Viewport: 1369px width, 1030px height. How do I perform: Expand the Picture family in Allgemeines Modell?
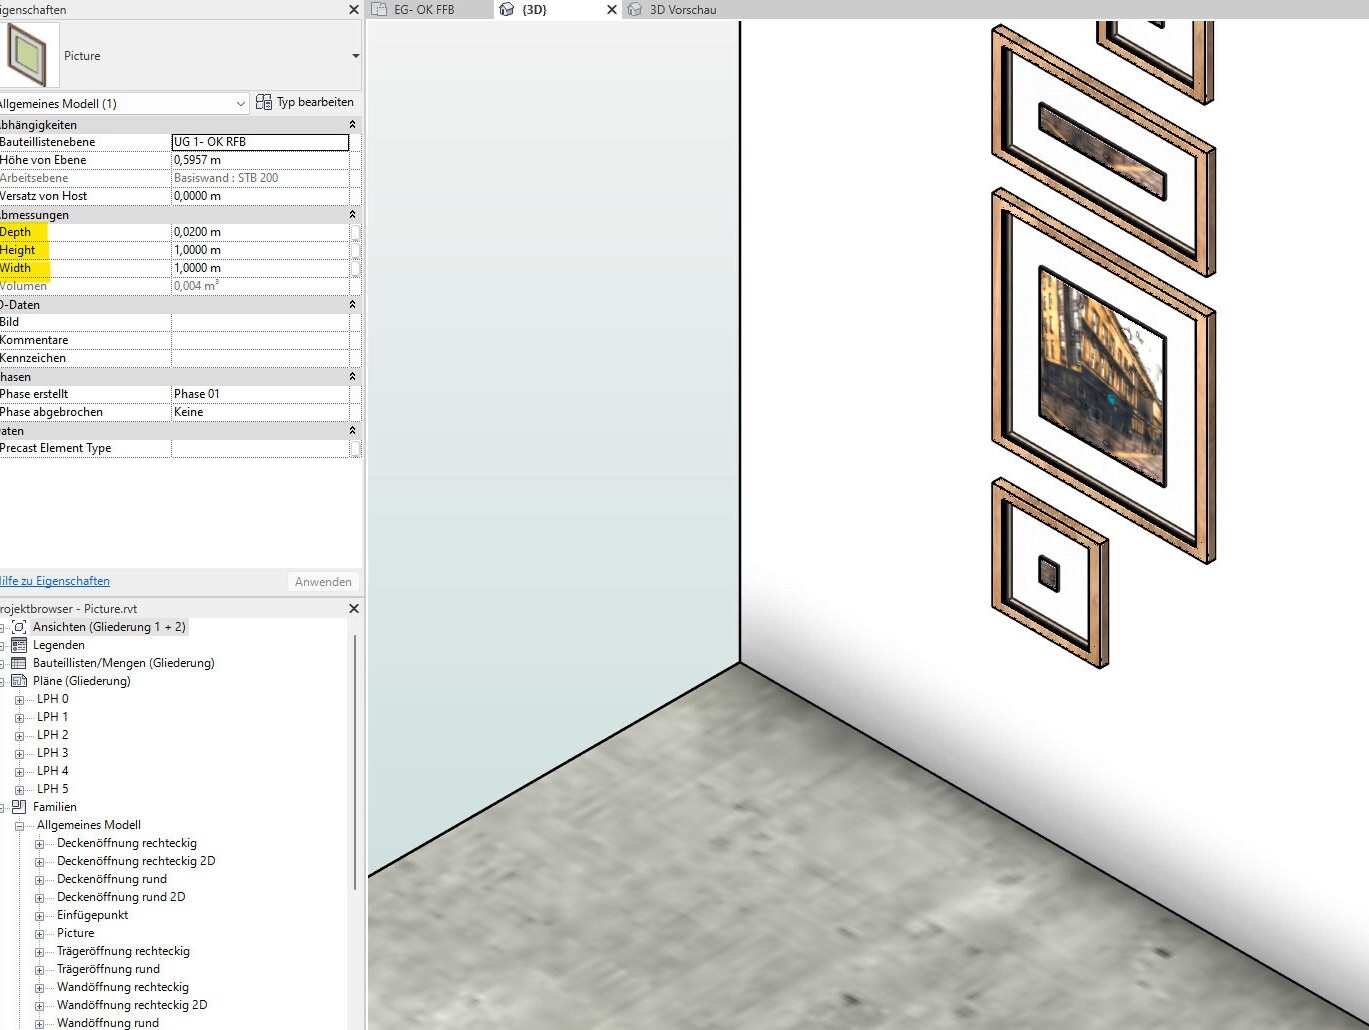[x=38, y=933]
